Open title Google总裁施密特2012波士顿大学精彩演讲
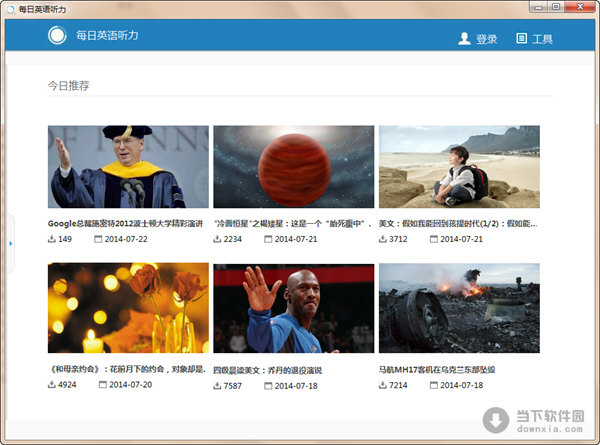 click(125, 223)
